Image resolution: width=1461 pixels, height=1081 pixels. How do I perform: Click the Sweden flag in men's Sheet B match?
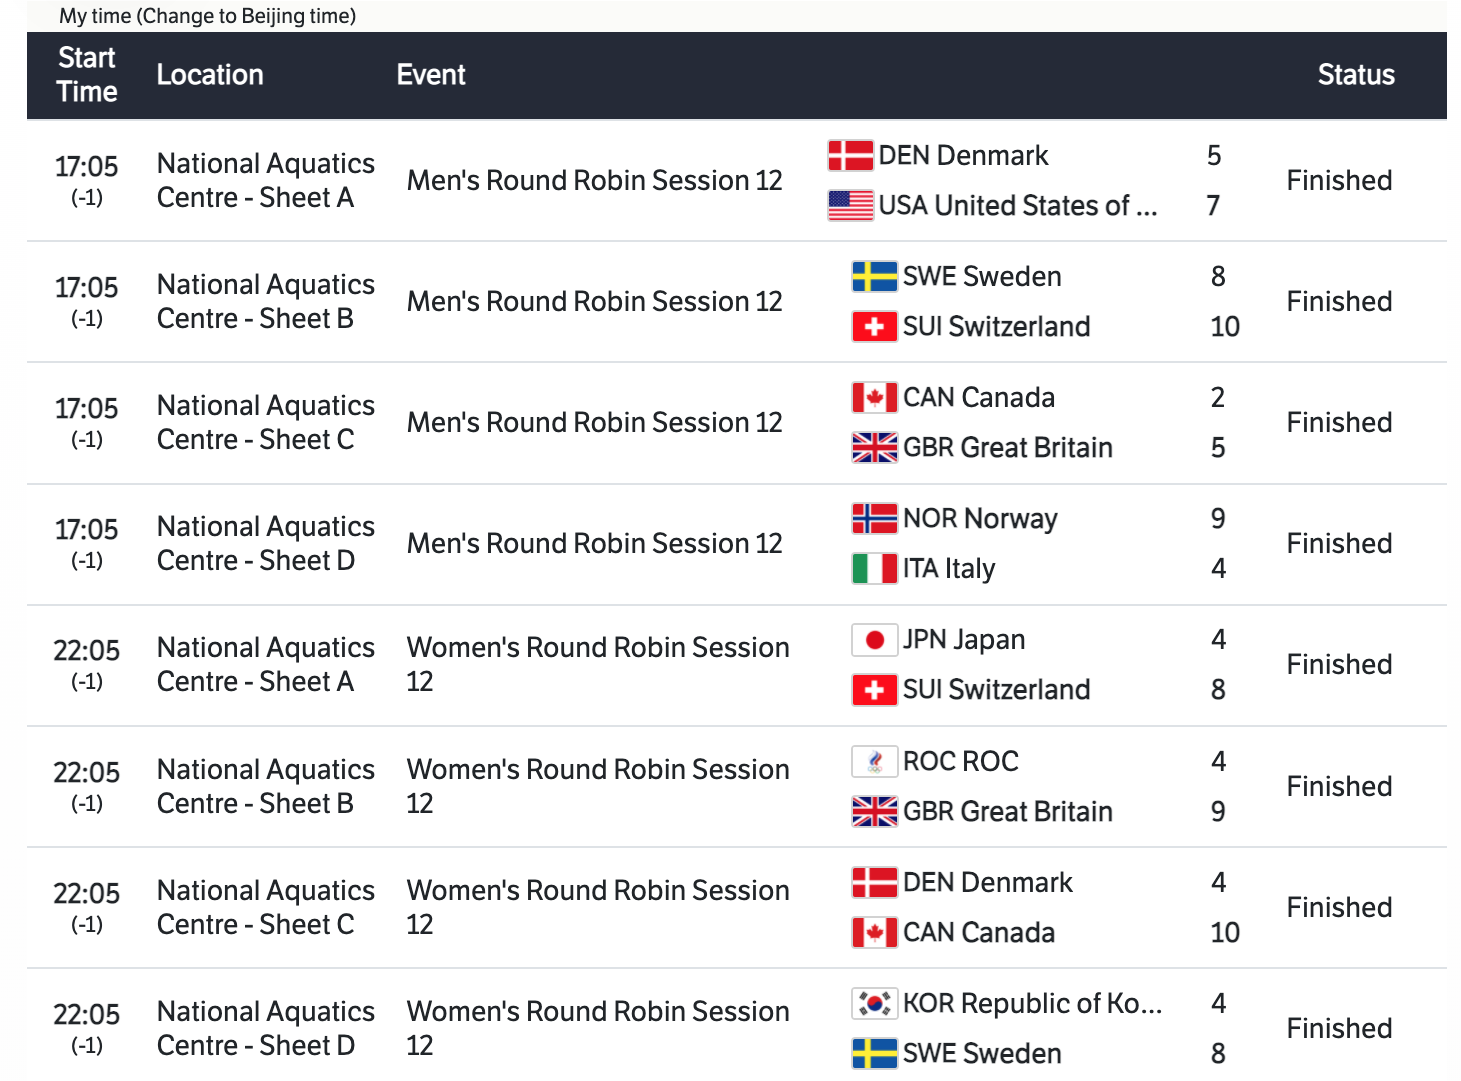pos(874,277)
